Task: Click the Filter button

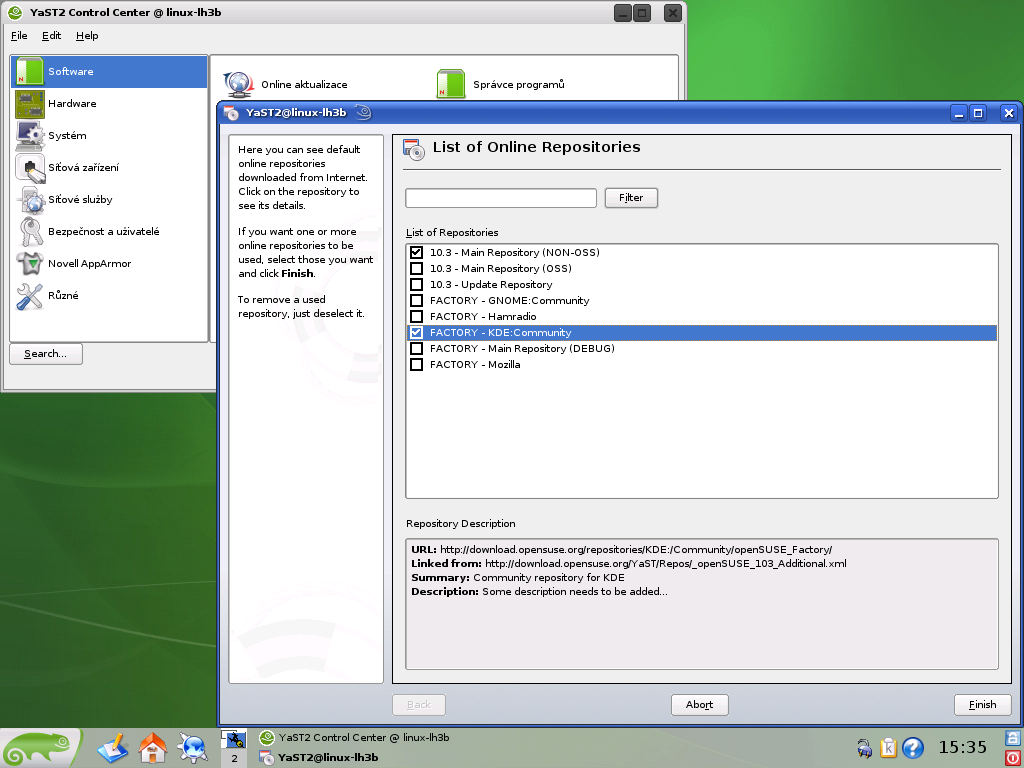Action: click(x=631, y=198)
